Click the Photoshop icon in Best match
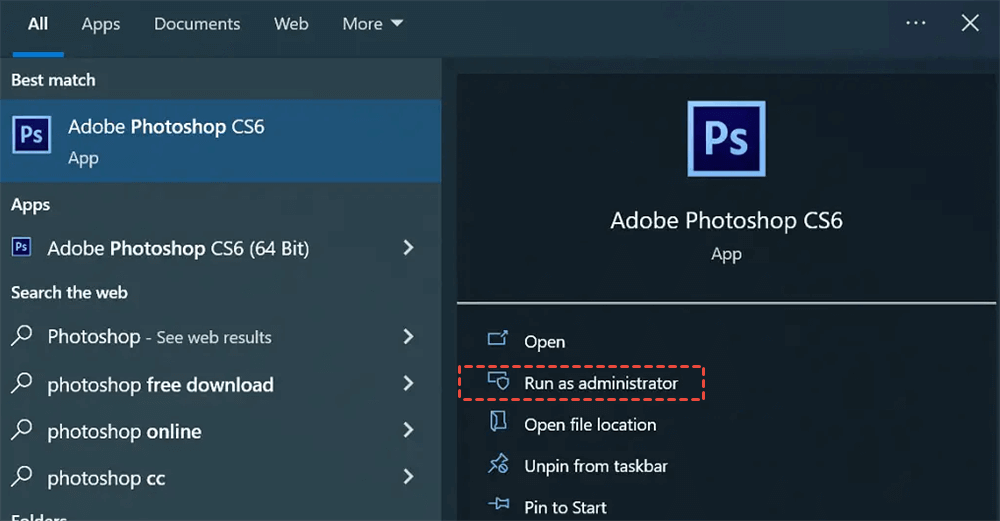The image size is (1000, 521). (x=31, y=135)
